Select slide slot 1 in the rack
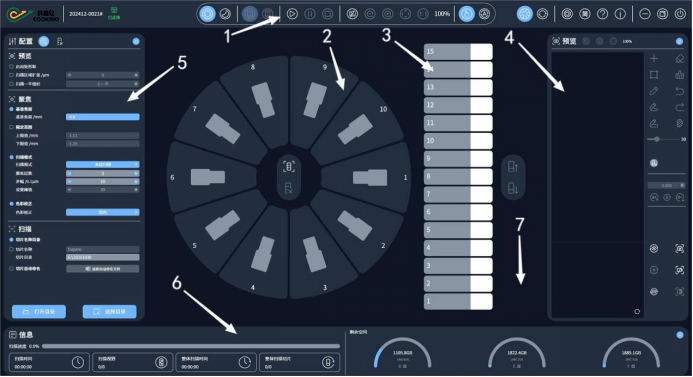The height and width of the screenshot is (377, 693). (x=458, y=301)
